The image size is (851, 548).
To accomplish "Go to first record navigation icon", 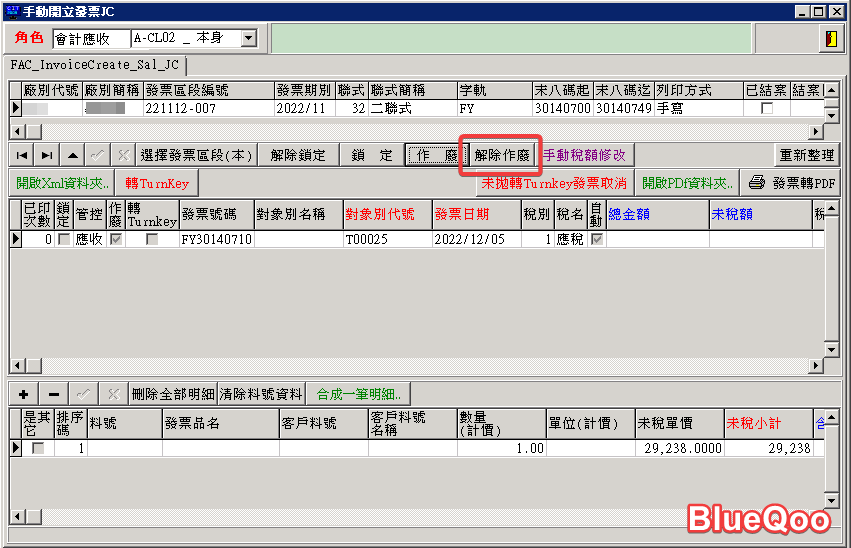I will [21, 155].
